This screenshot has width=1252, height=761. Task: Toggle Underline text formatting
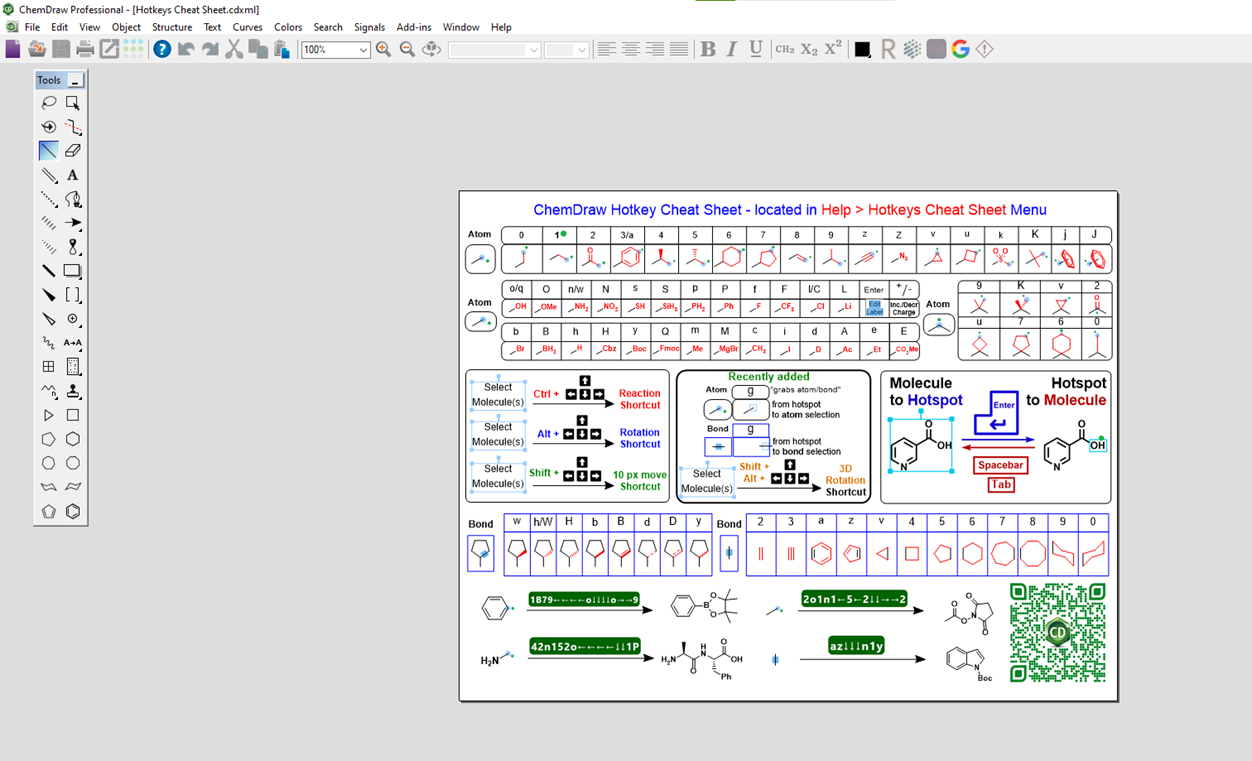click(x=756, y=49)
